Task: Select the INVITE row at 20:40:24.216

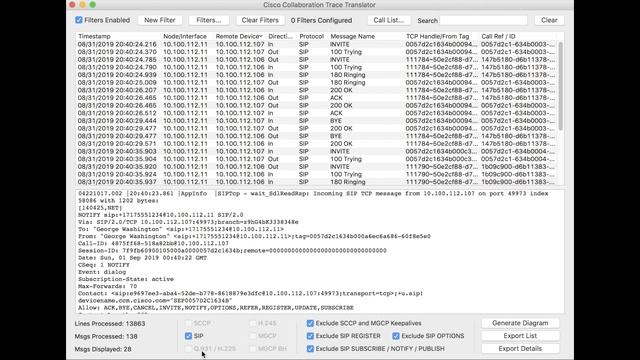Action: (316, 44)
